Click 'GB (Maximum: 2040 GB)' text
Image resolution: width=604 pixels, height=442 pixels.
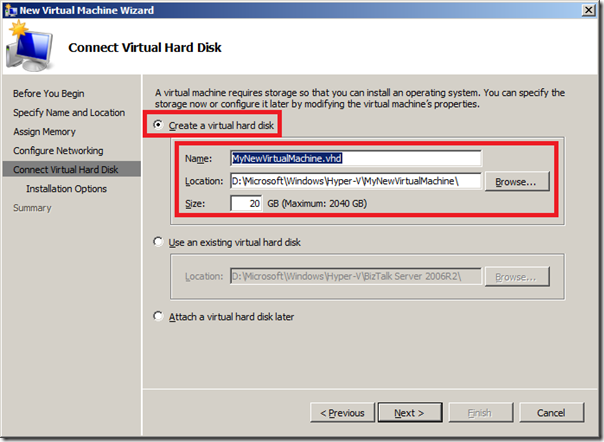click(x=317, y=203)
